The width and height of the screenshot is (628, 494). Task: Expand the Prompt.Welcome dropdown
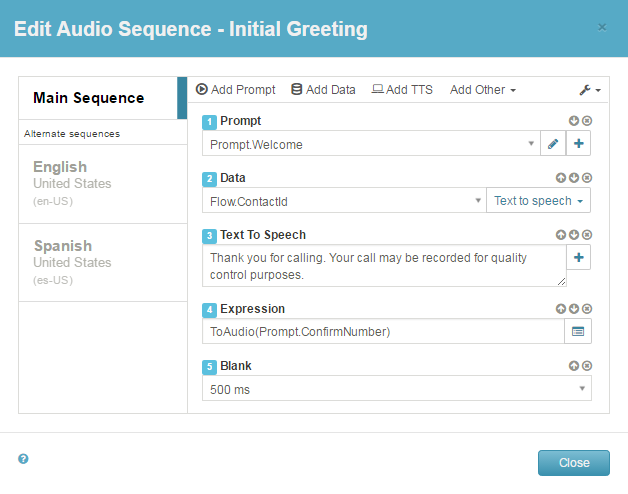[530, 144]
